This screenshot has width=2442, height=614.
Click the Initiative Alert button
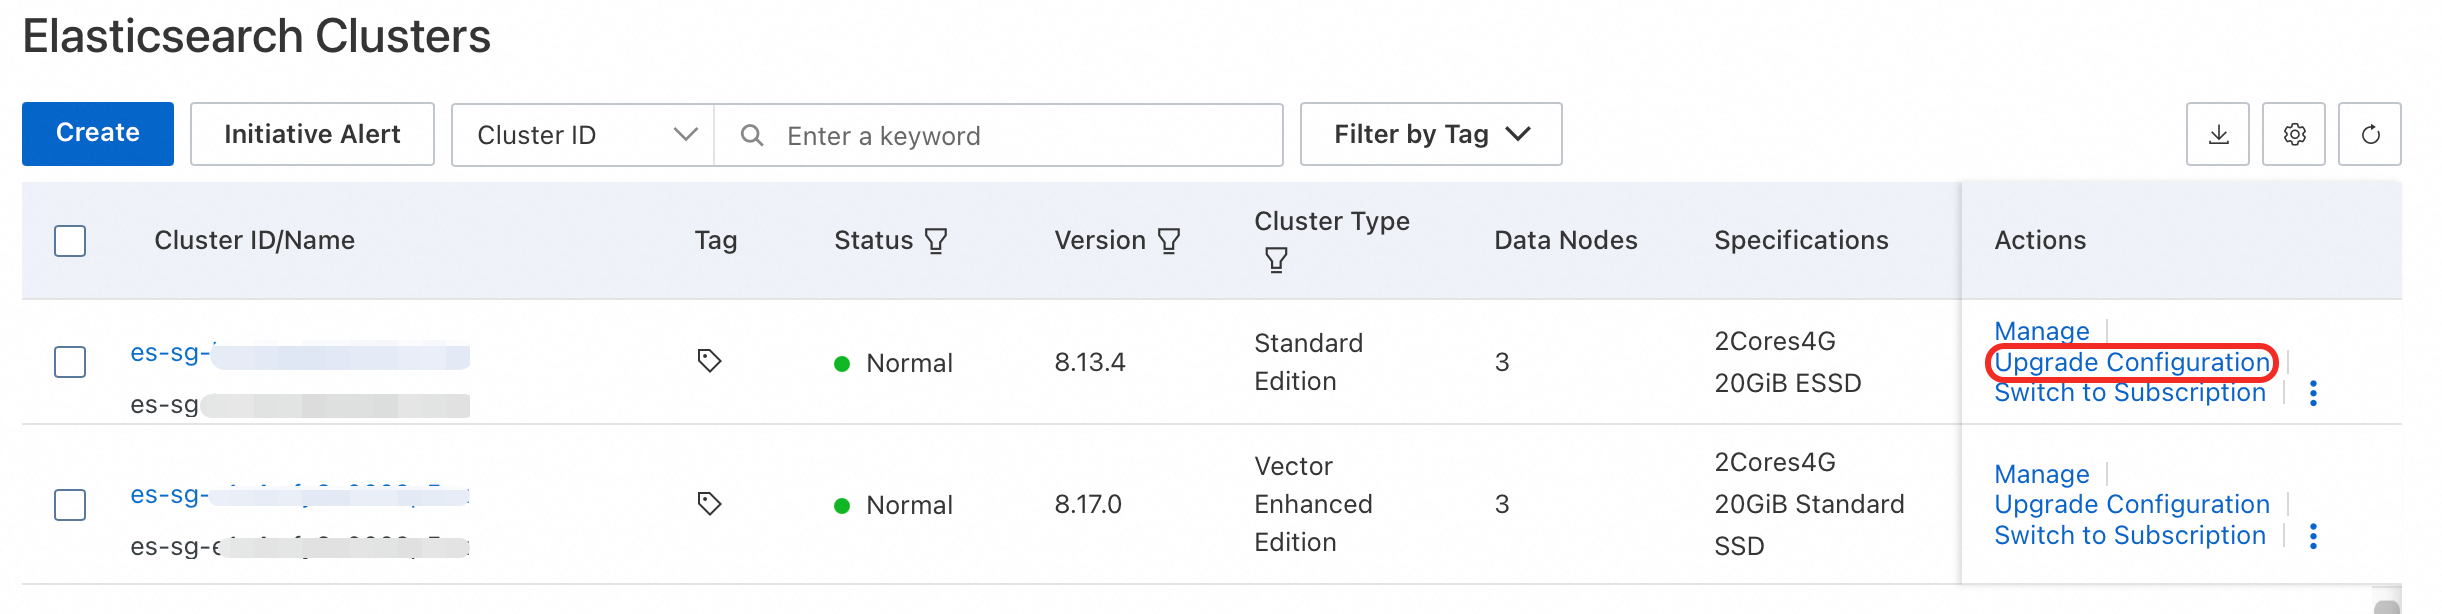(312, 134)
